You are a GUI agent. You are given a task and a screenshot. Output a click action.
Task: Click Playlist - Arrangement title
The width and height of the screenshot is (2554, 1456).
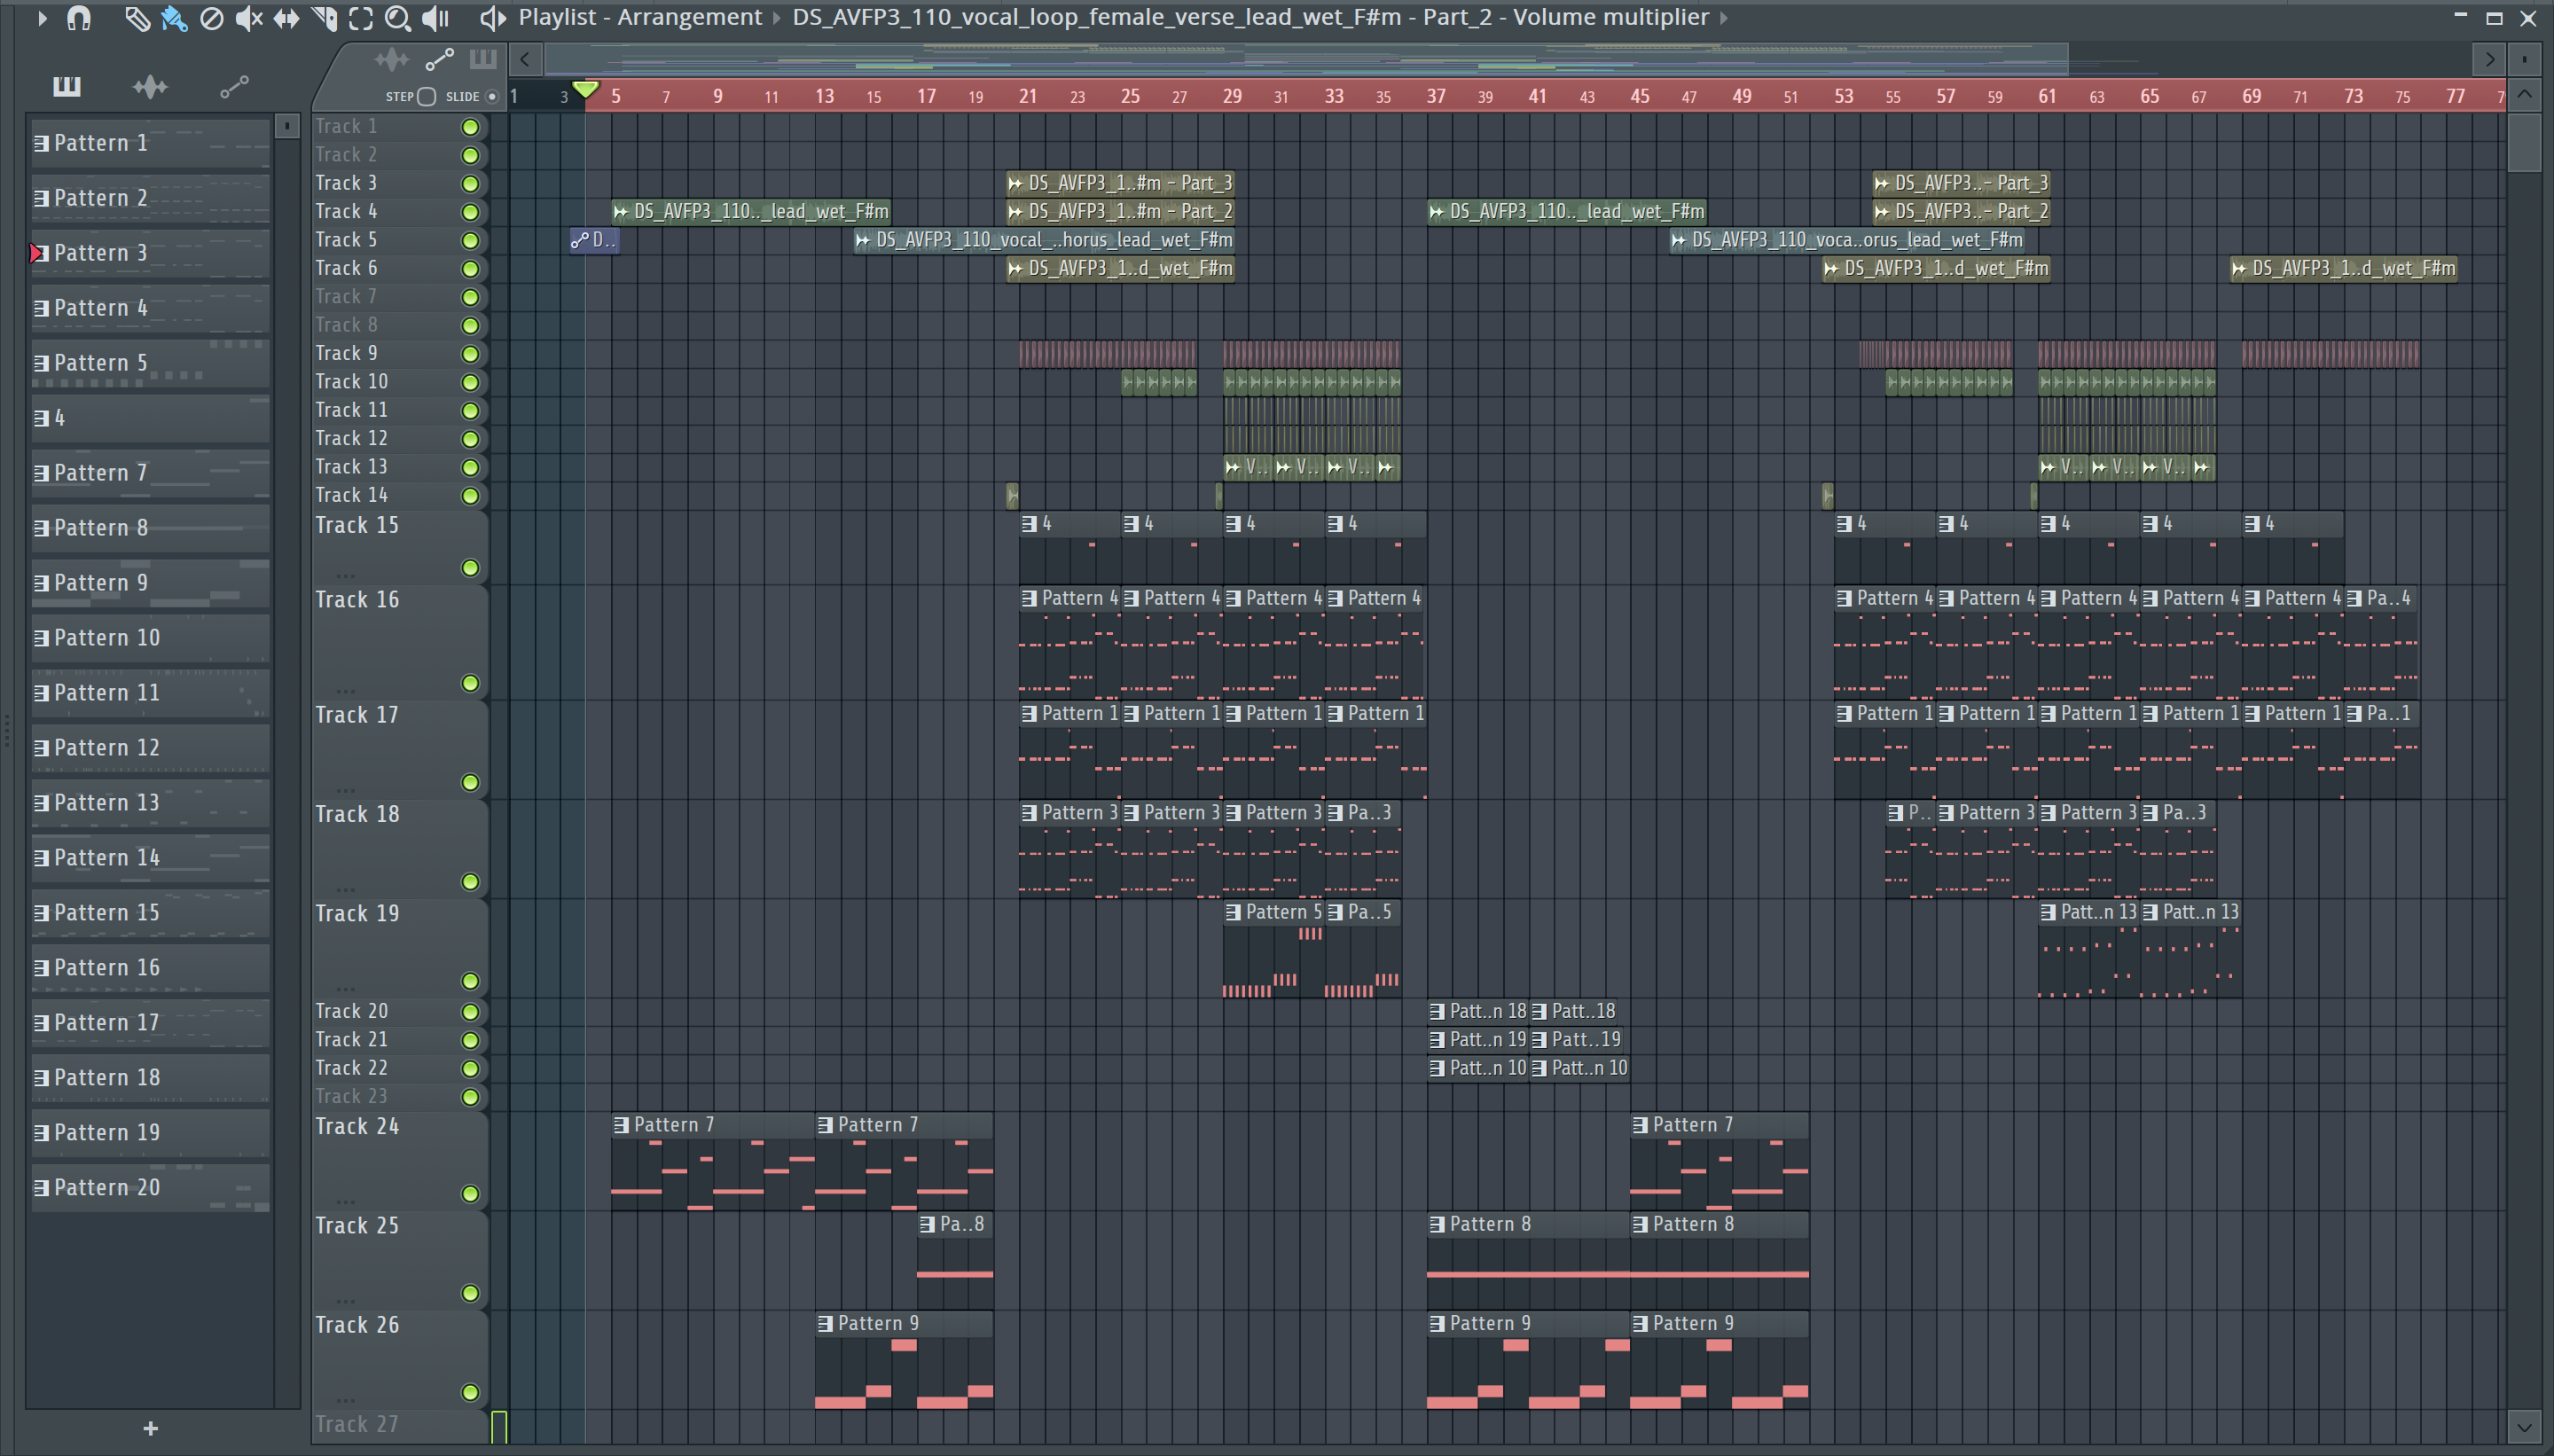pos(640,17)
